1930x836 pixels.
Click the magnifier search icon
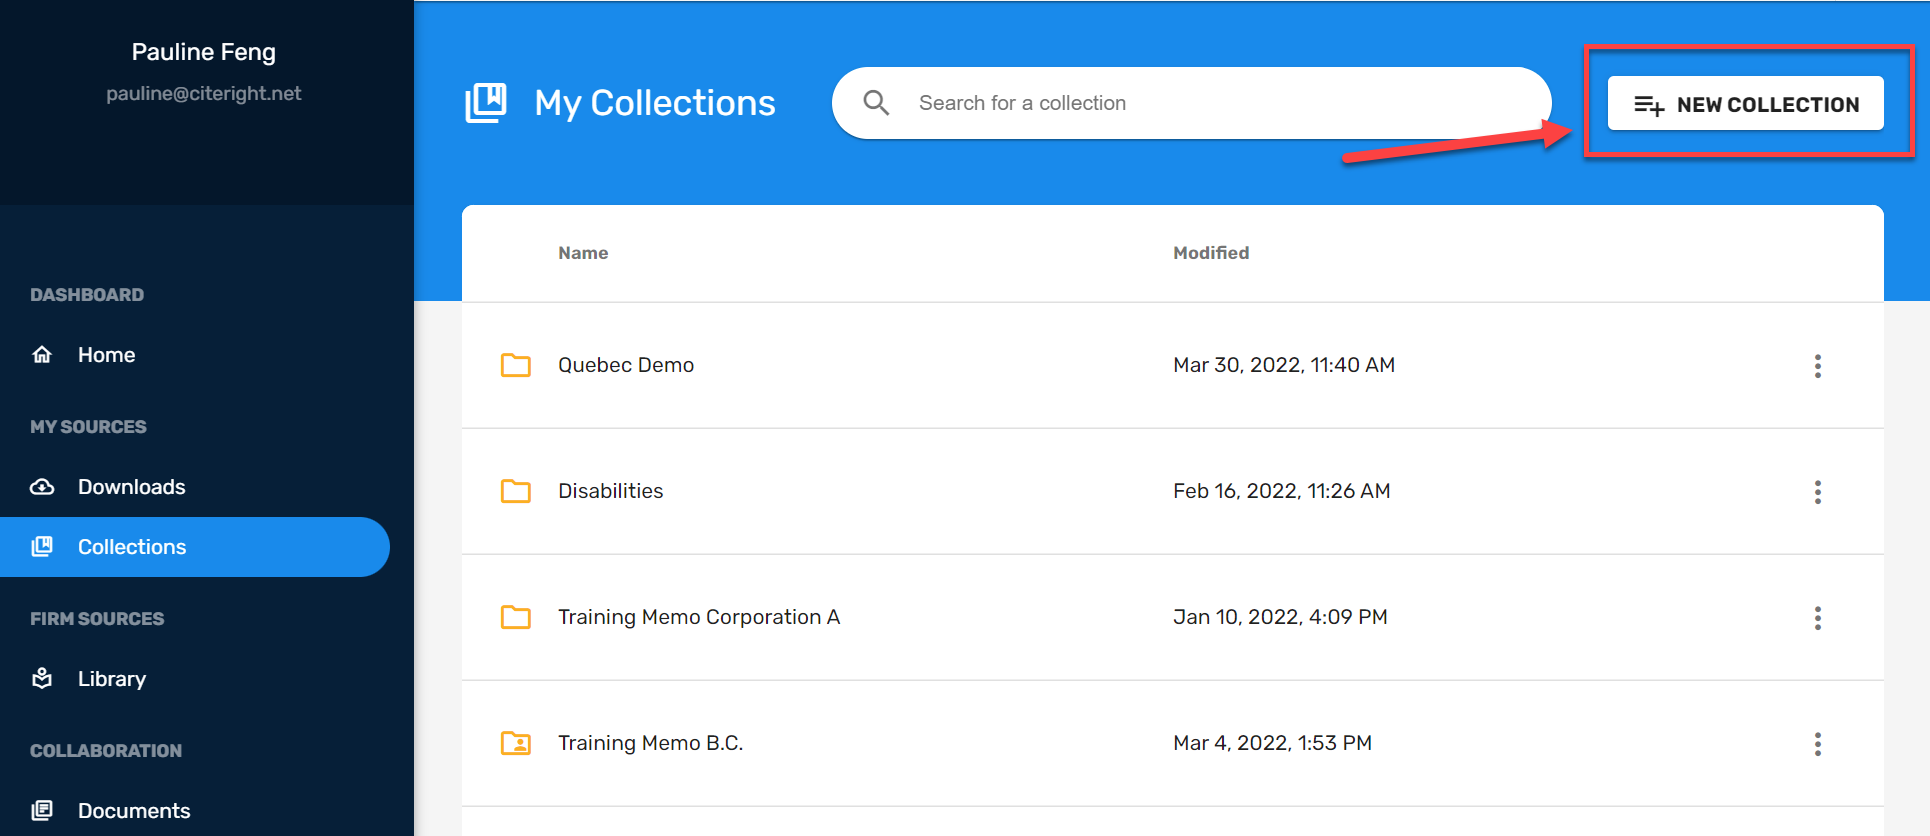(876, 103)
